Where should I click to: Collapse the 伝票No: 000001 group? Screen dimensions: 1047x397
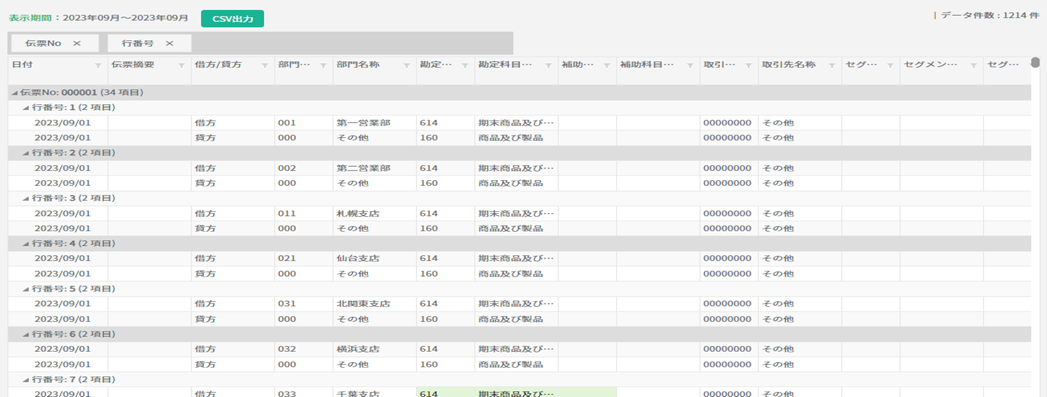[15, 92]
